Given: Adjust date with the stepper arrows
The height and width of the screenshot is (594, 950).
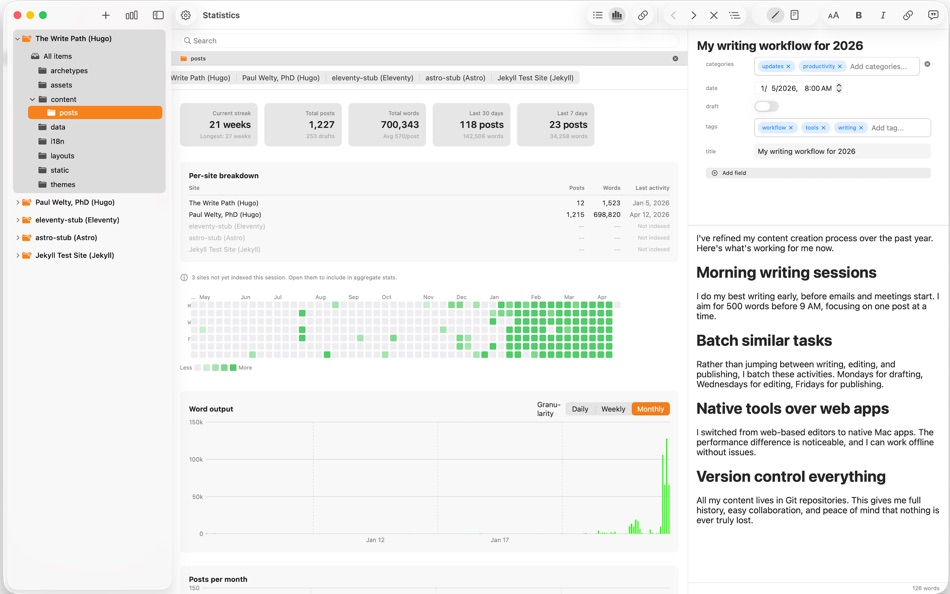Looking at the screenshot, I should [839, 88].
